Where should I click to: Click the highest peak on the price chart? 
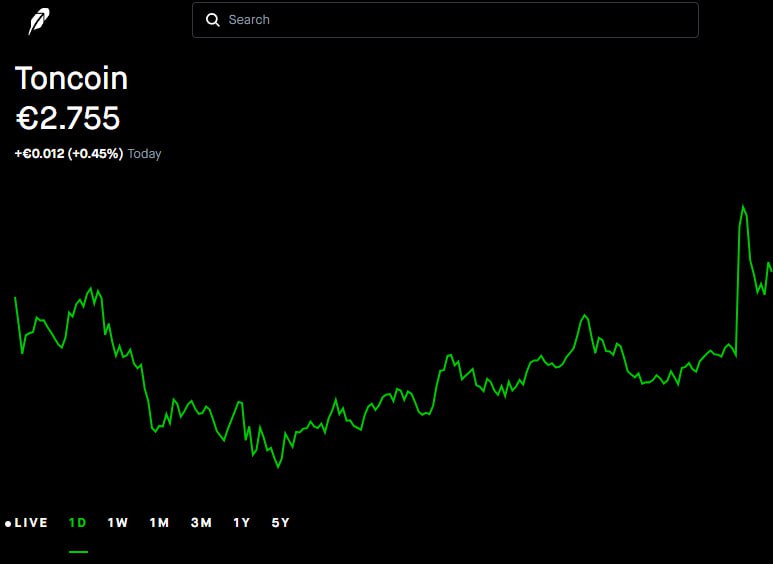pyautogui.click(x=743, y=207)
